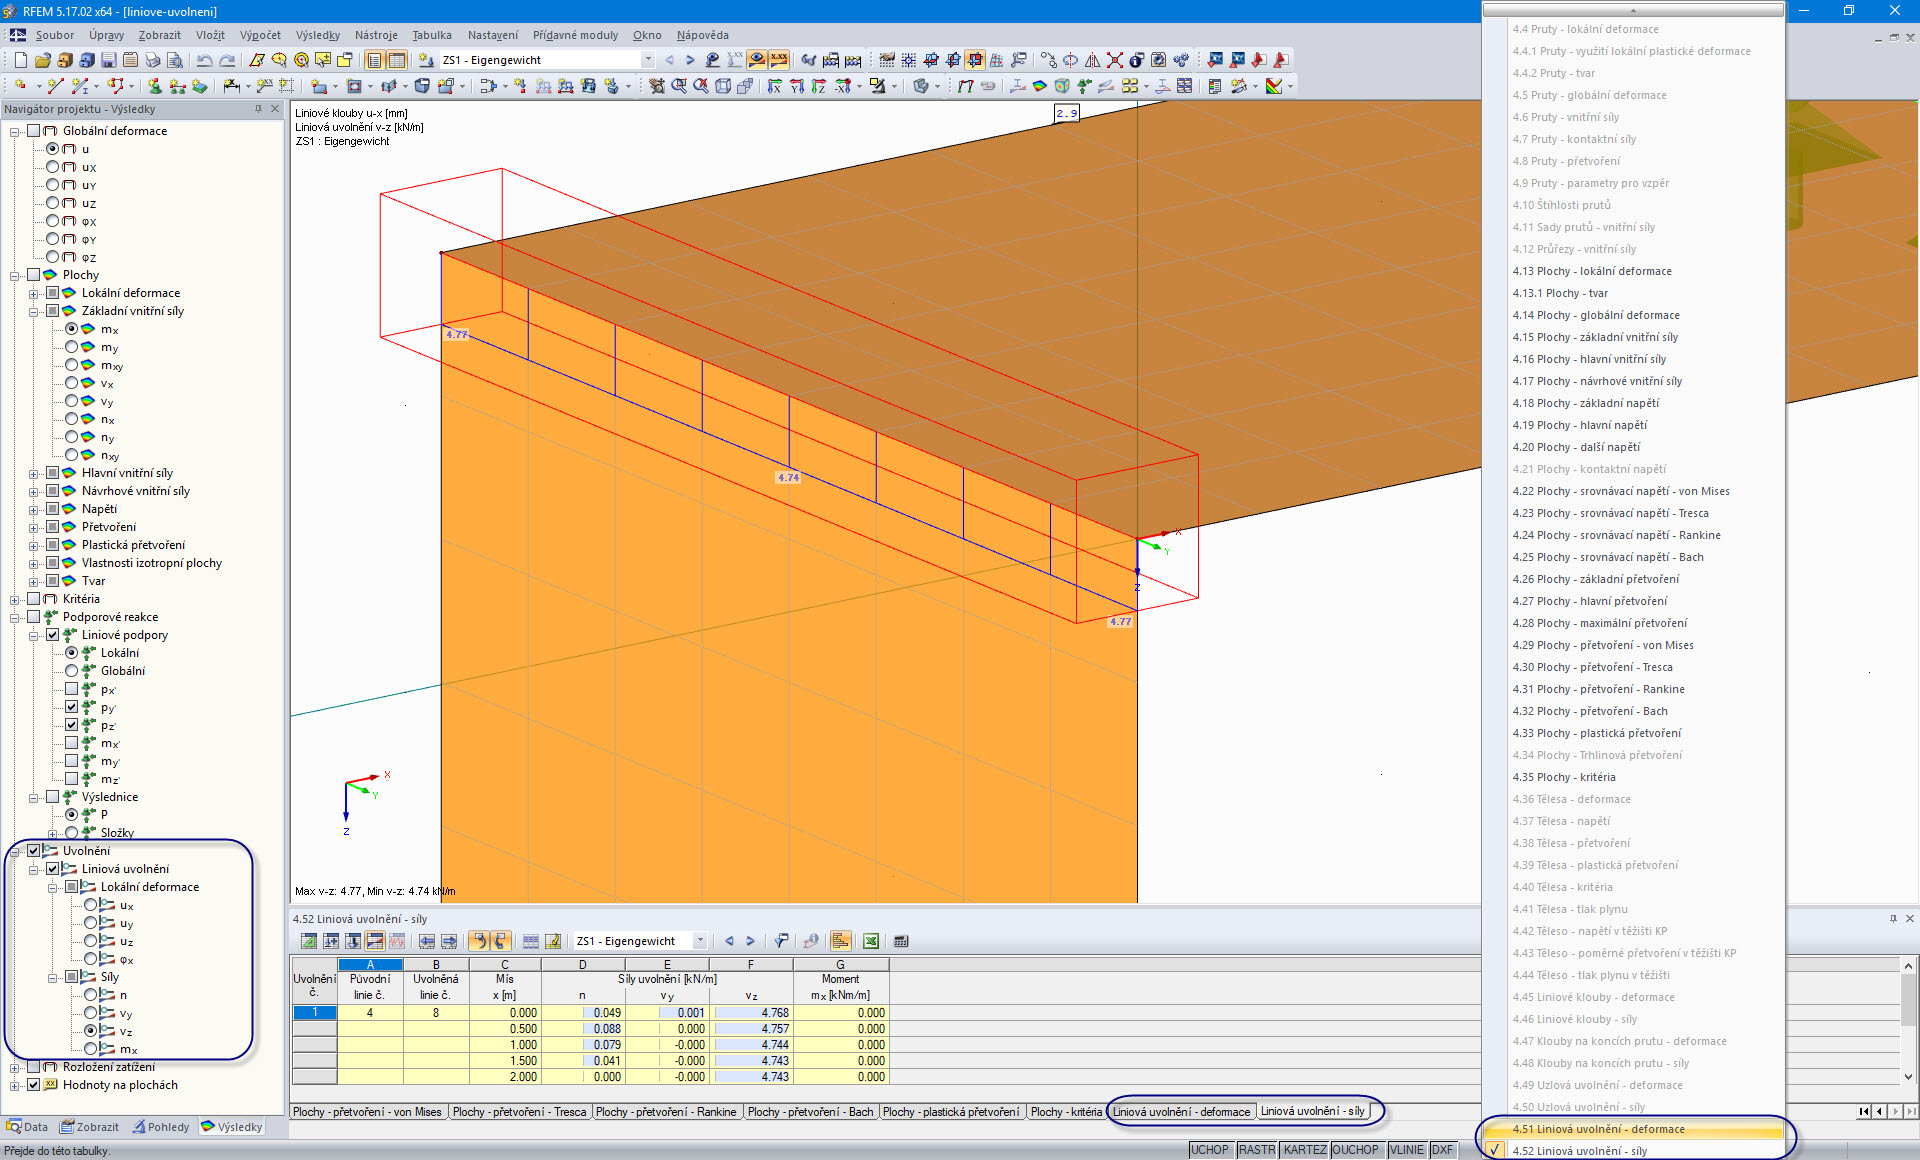1920x1160 pixels.
Task: Select the mx radio button under Síly
Action: pos(91,1049)
